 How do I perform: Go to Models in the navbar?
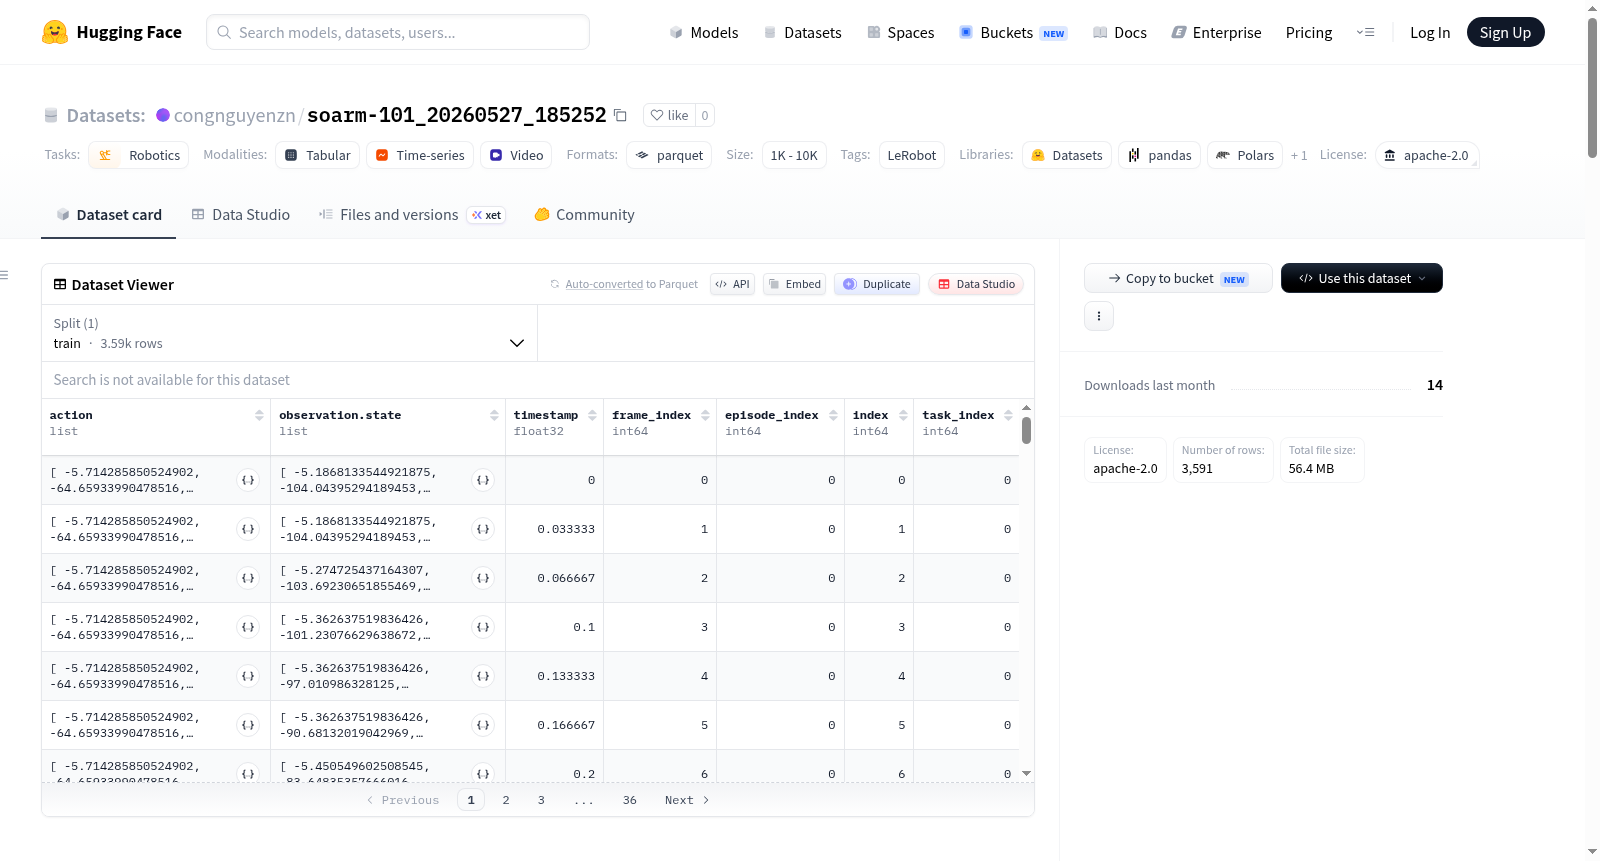tap(704, 32)
